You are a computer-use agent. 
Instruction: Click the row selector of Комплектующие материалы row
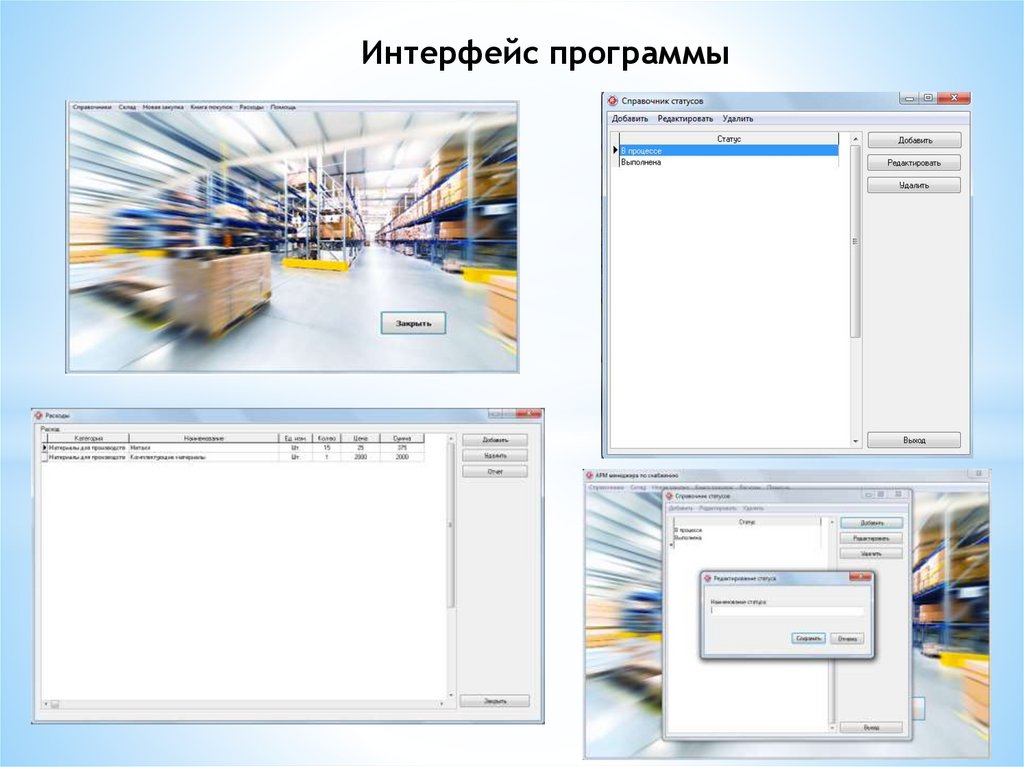tap(44, 457)
